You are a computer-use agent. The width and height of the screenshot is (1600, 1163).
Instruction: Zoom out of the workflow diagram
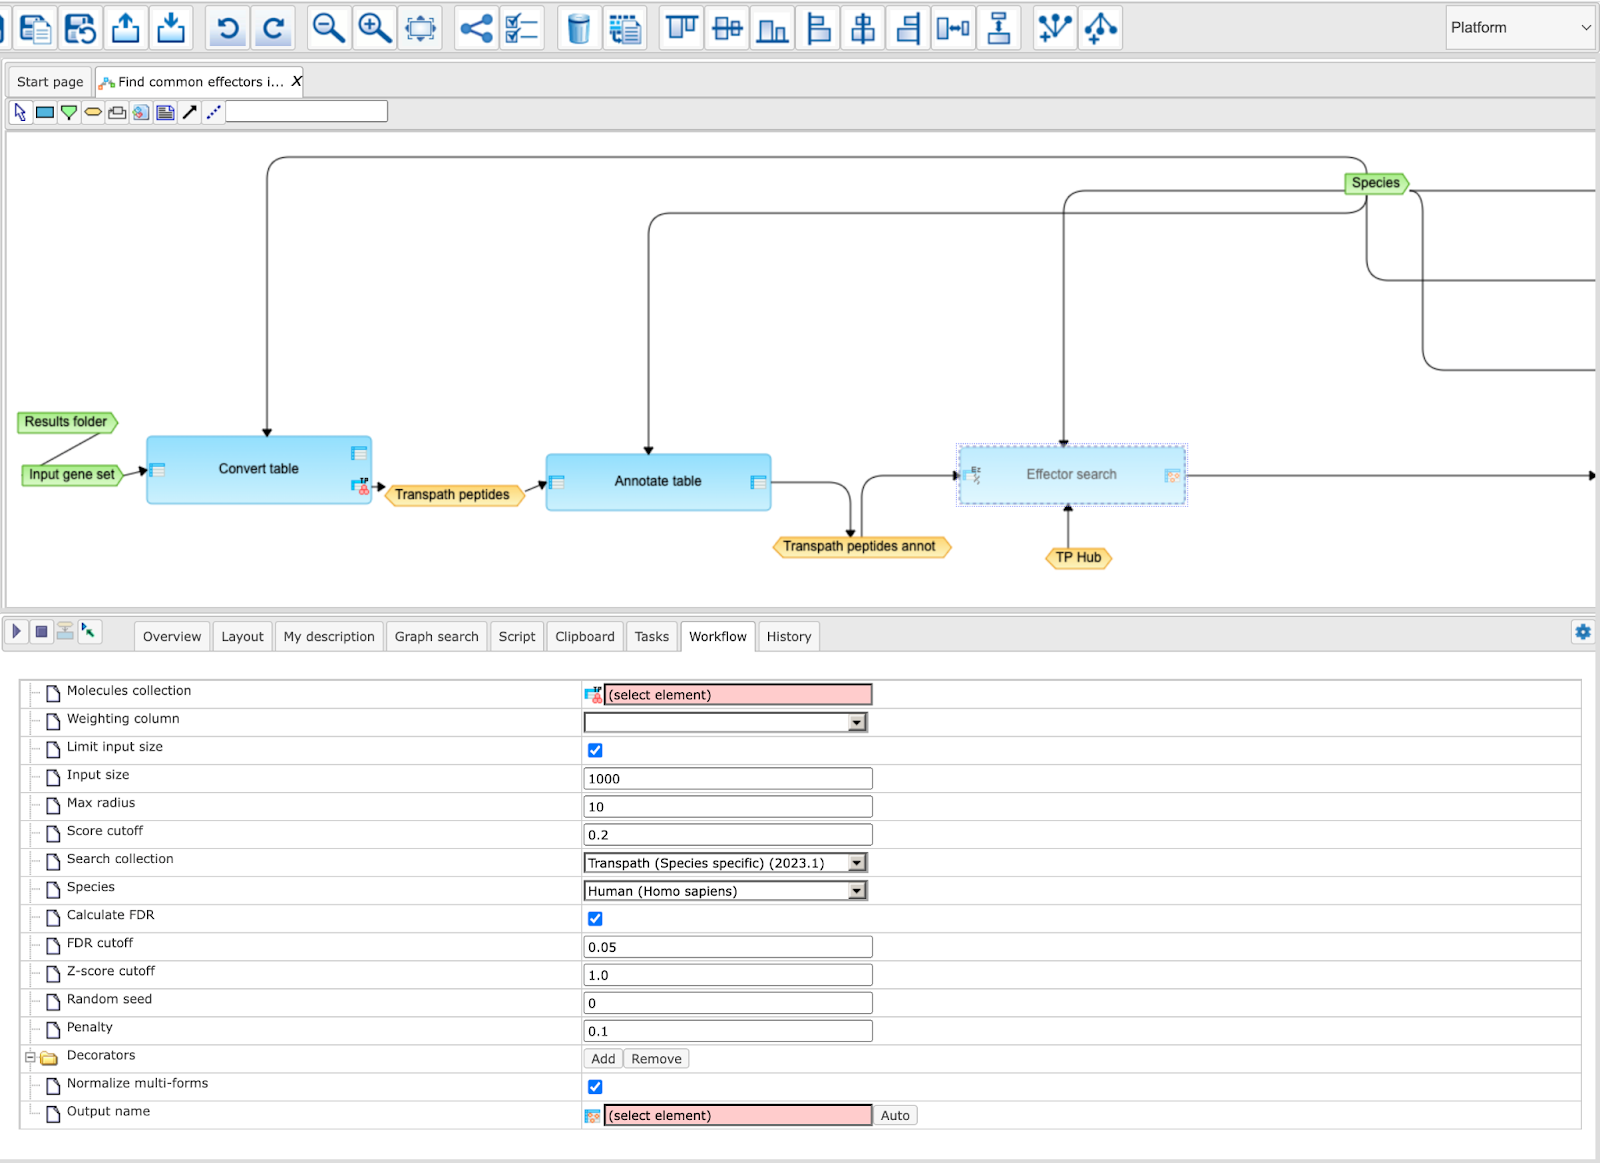329,28
